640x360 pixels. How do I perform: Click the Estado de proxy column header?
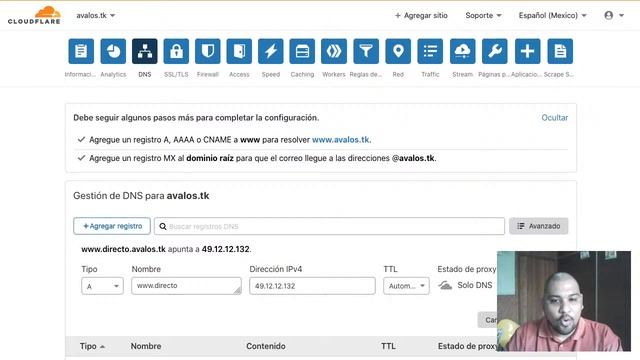point(467,346)
